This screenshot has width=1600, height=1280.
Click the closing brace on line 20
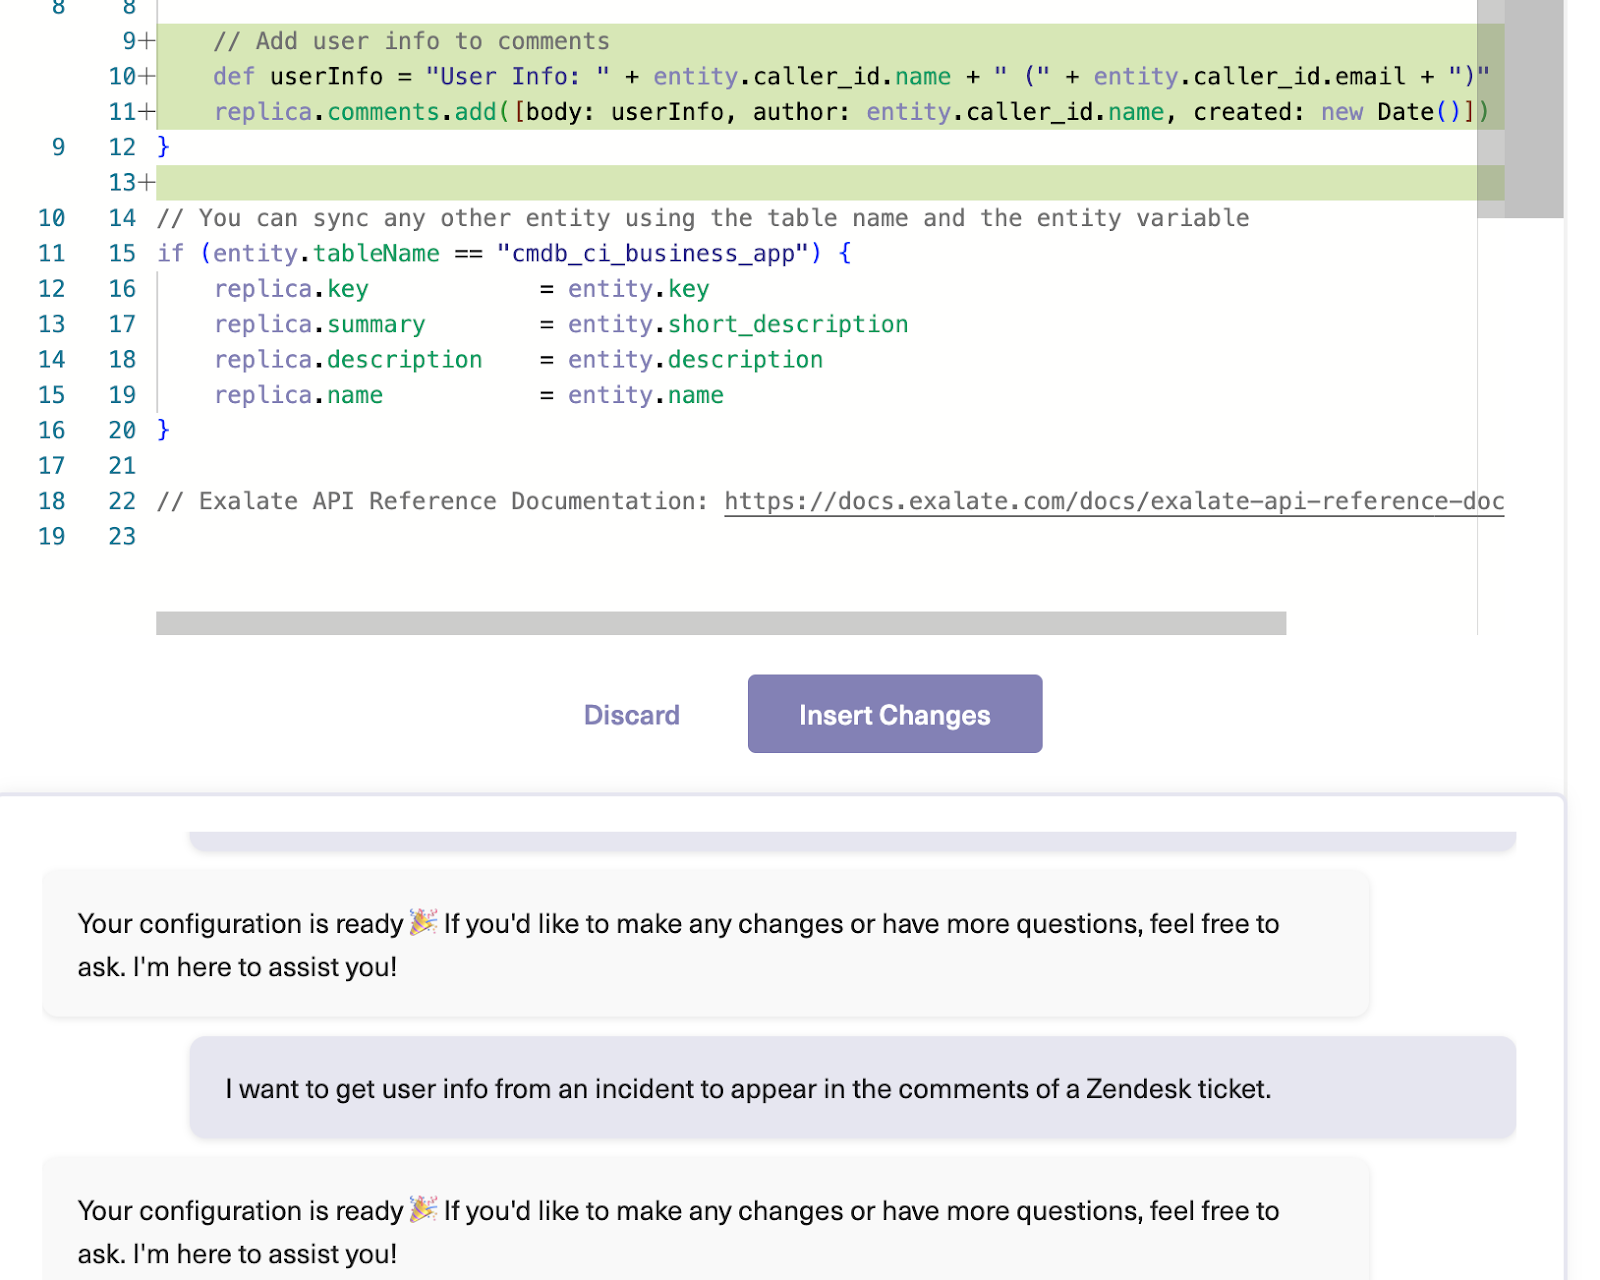[x=164, y=430]
